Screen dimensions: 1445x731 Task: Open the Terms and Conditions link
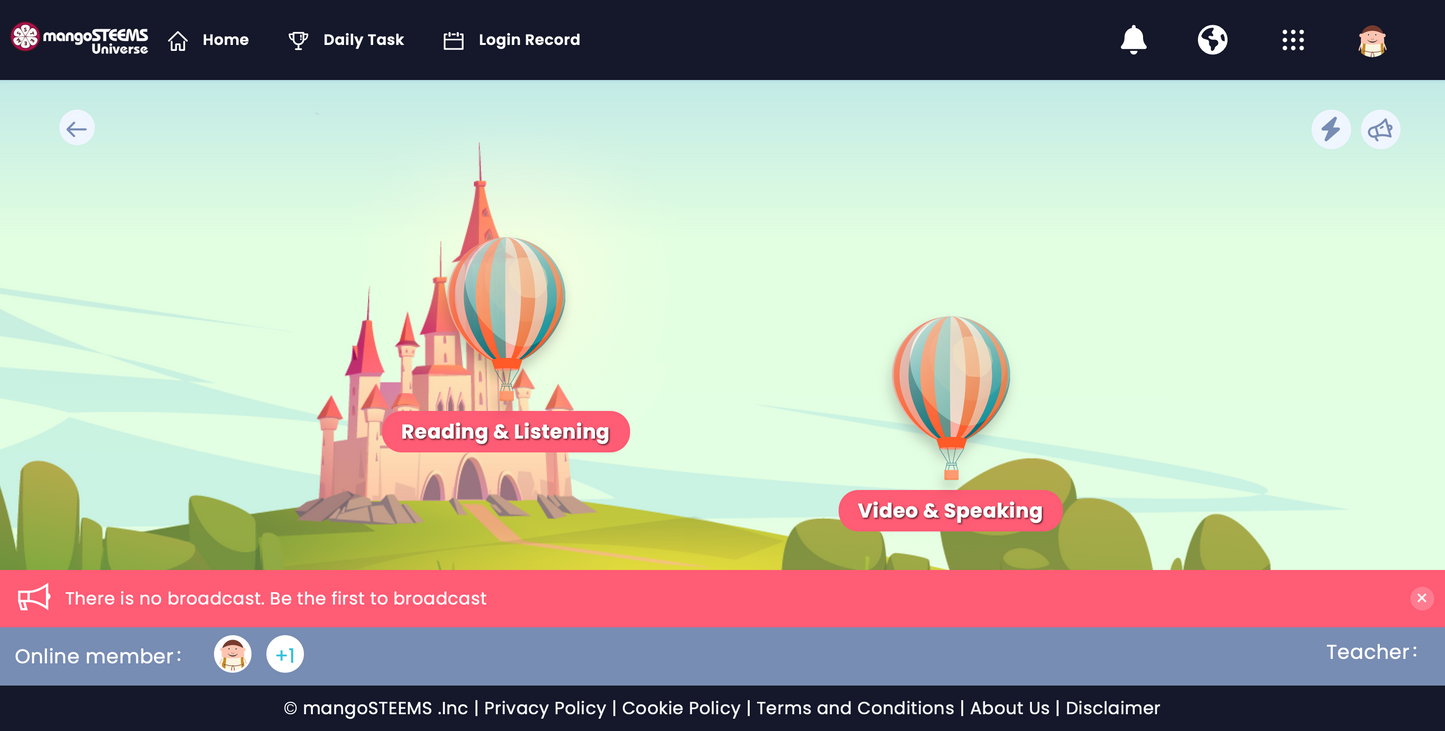point(855,708)
